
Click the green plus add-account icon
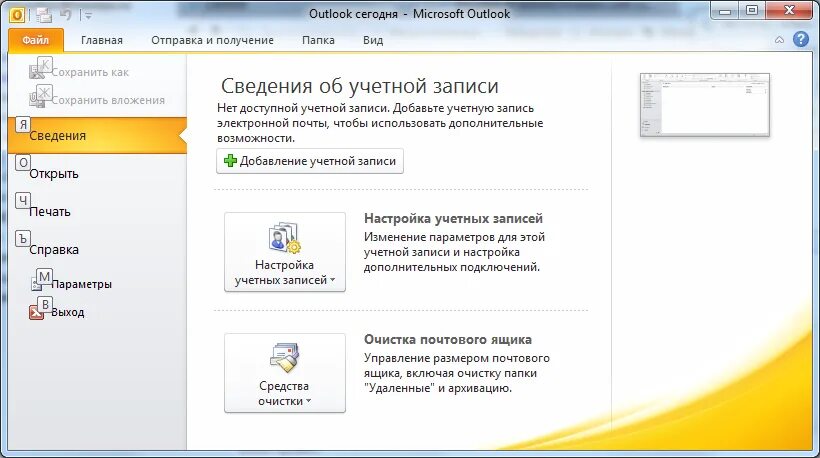[230, 161]
